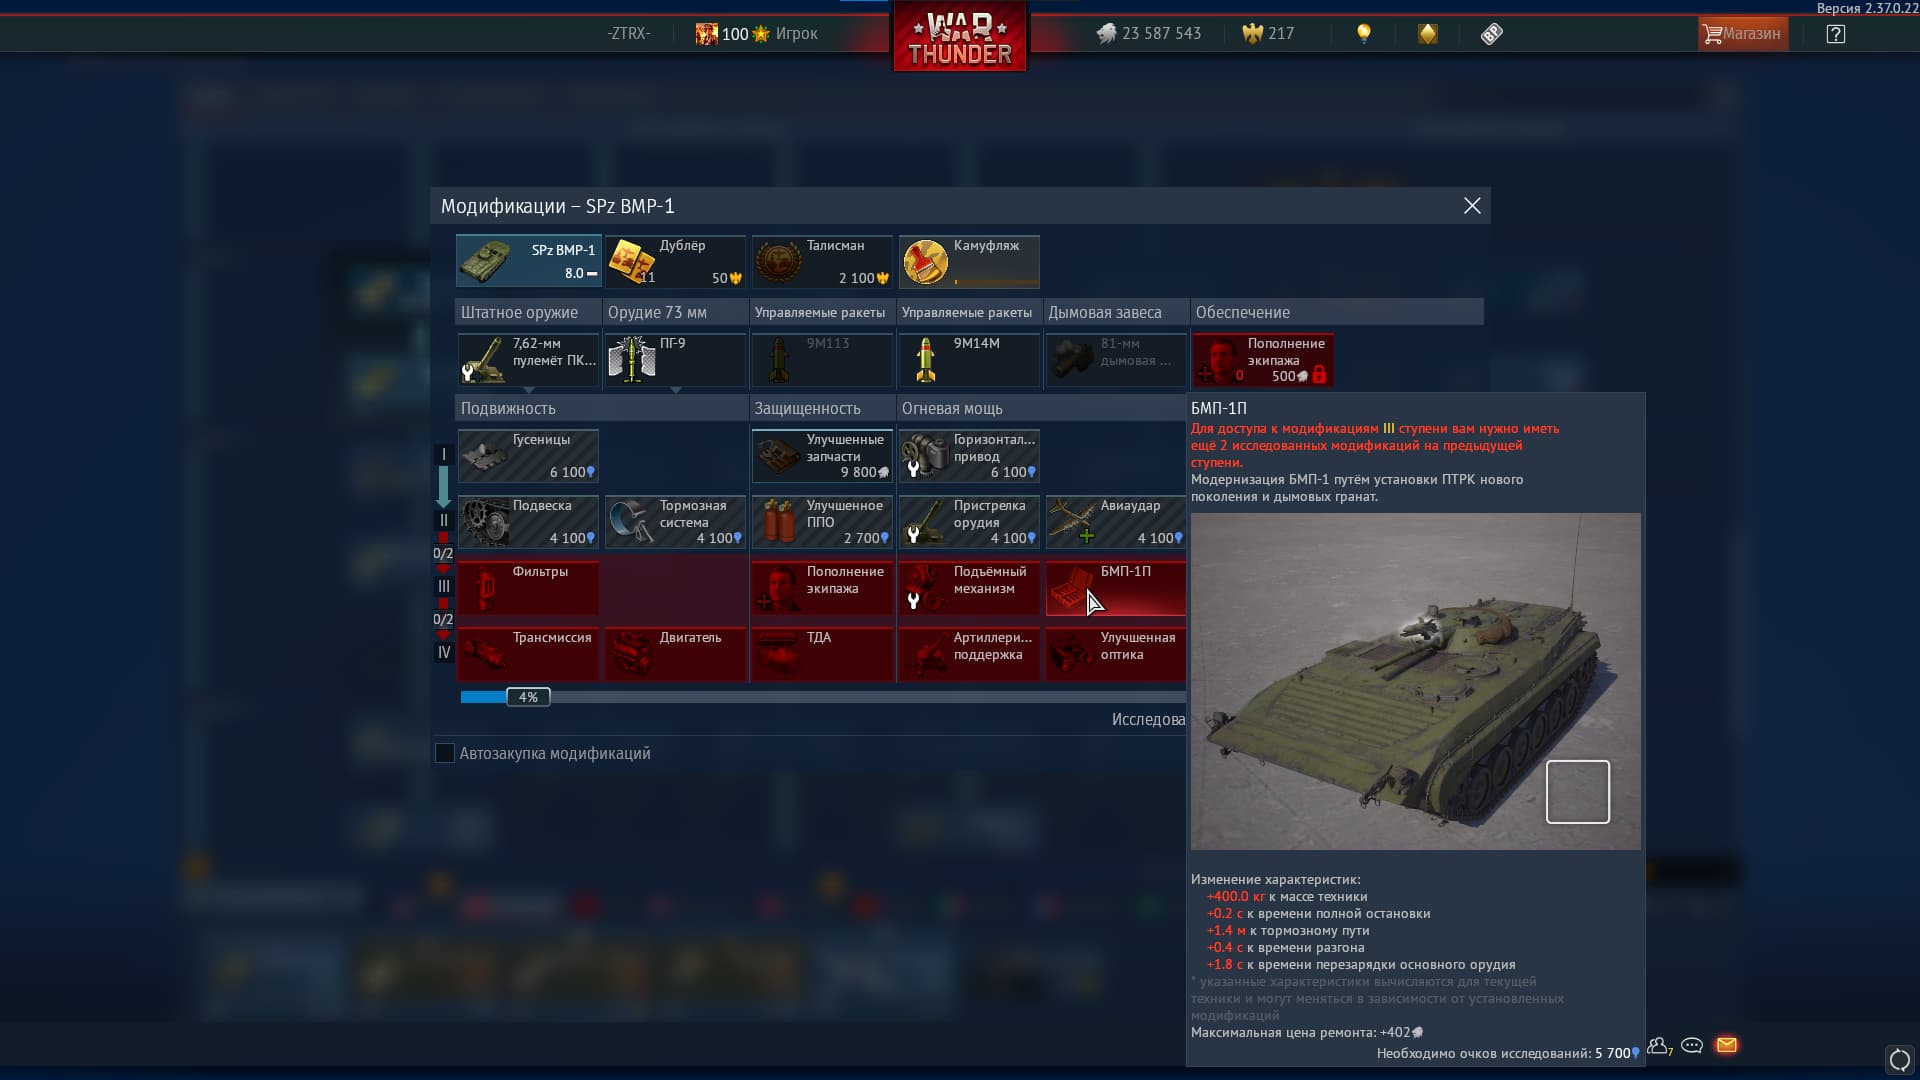This screenshot has height=1080, width=1920.
Task: Close the Модификации window
Action: (x=1472, y=206)
